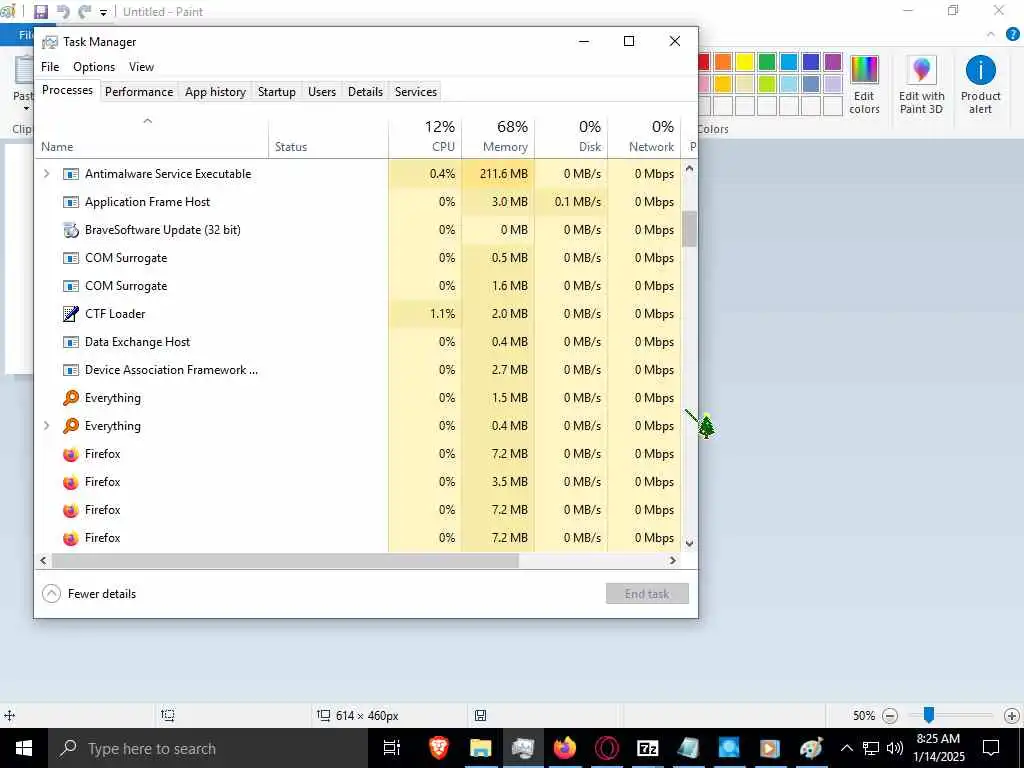This screenshot has height=768, width=1024.
Task: Click the Brave browser taskbar icon
Action: [x=439, y=748]
